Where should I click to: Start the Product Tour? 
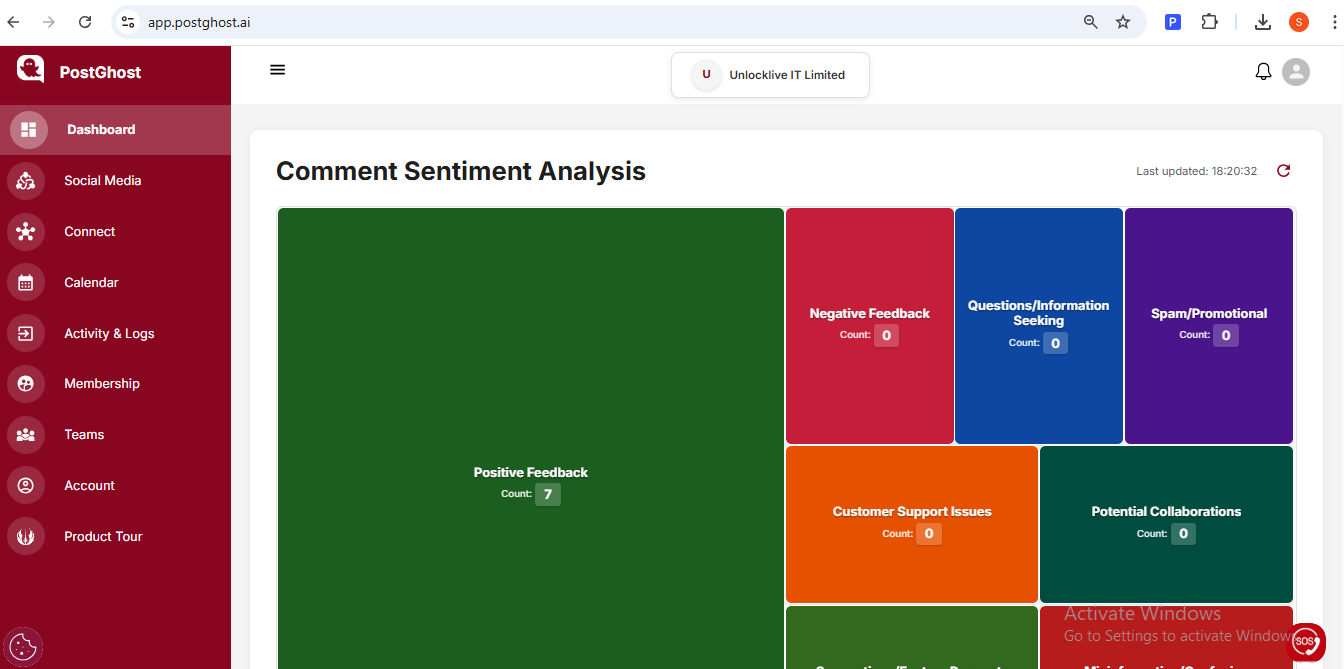(103, 537)
